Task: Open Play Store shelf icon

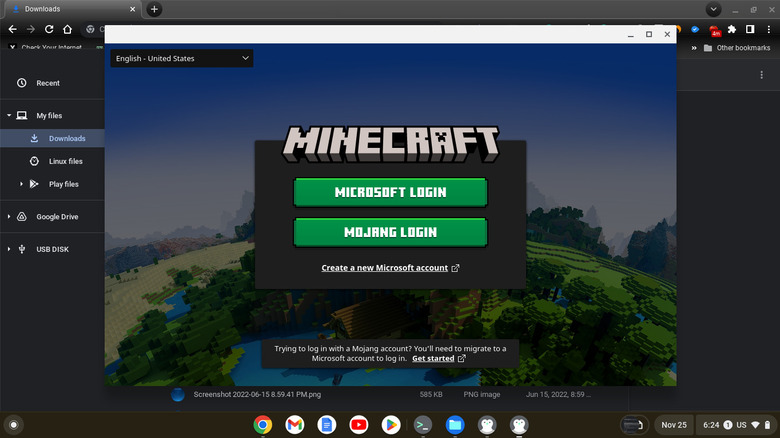Action: pos(390,425)
